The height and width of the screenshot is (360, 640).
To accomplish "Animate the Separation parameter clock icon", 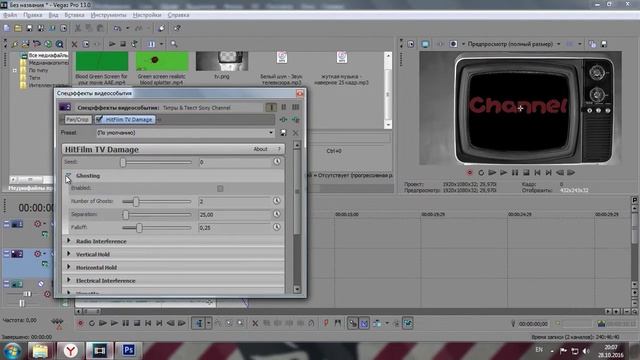I will click(277, 214).
